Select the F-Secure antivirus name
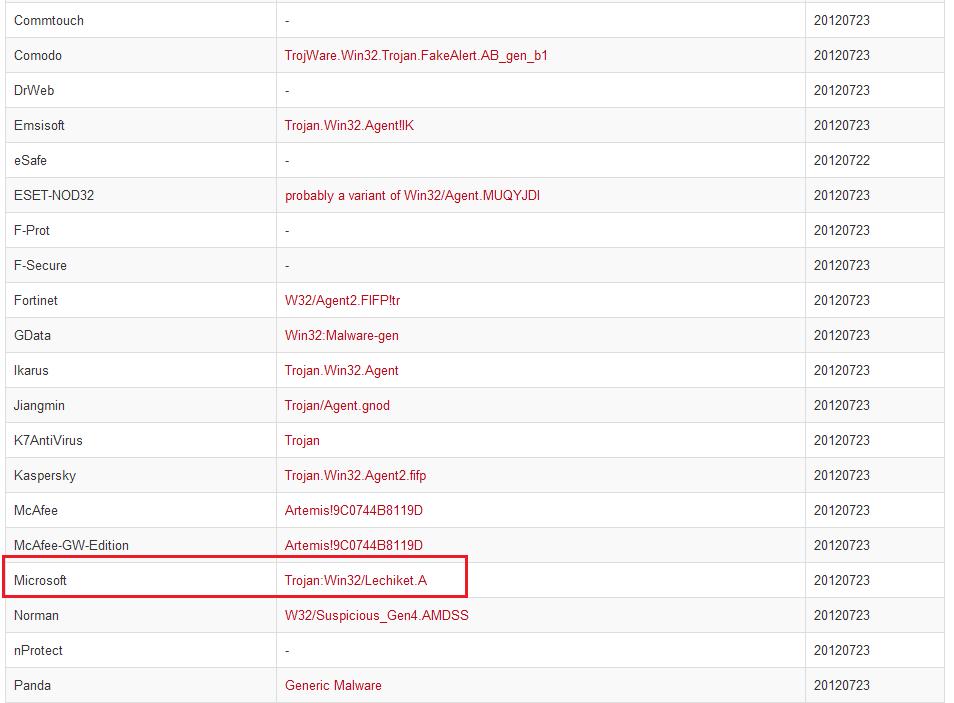 (40, 265)
